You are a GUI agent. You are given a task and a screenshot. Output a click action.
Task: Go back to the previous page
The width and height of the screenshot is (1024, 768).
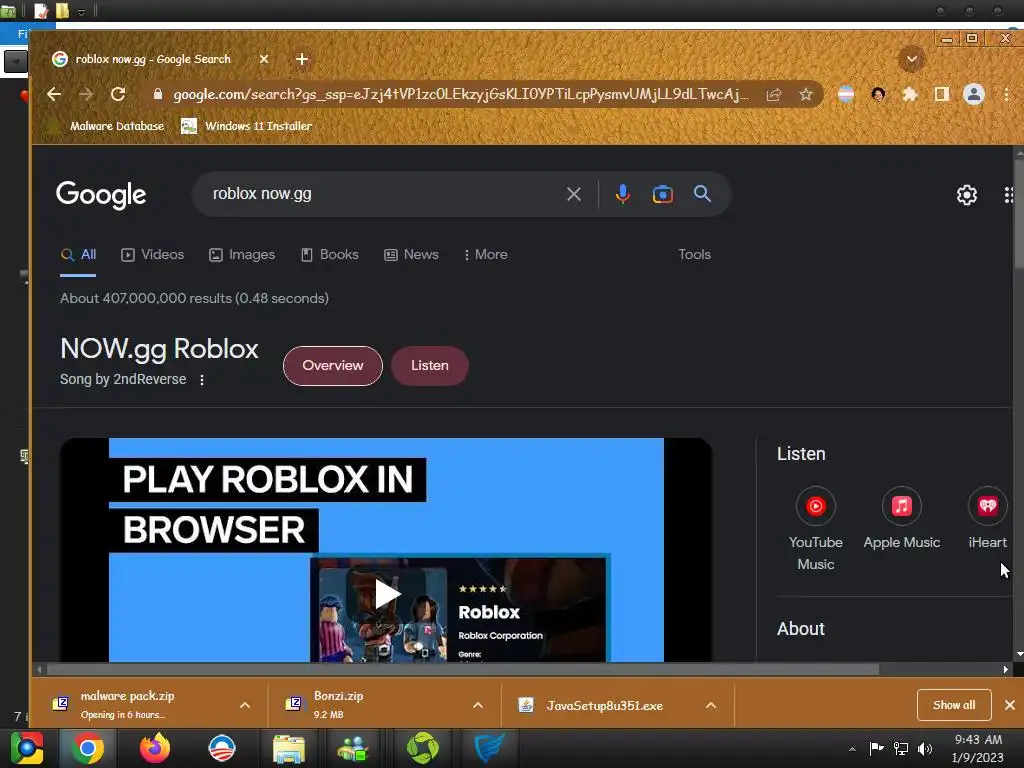pyautogui.click(x=54, y=94)
